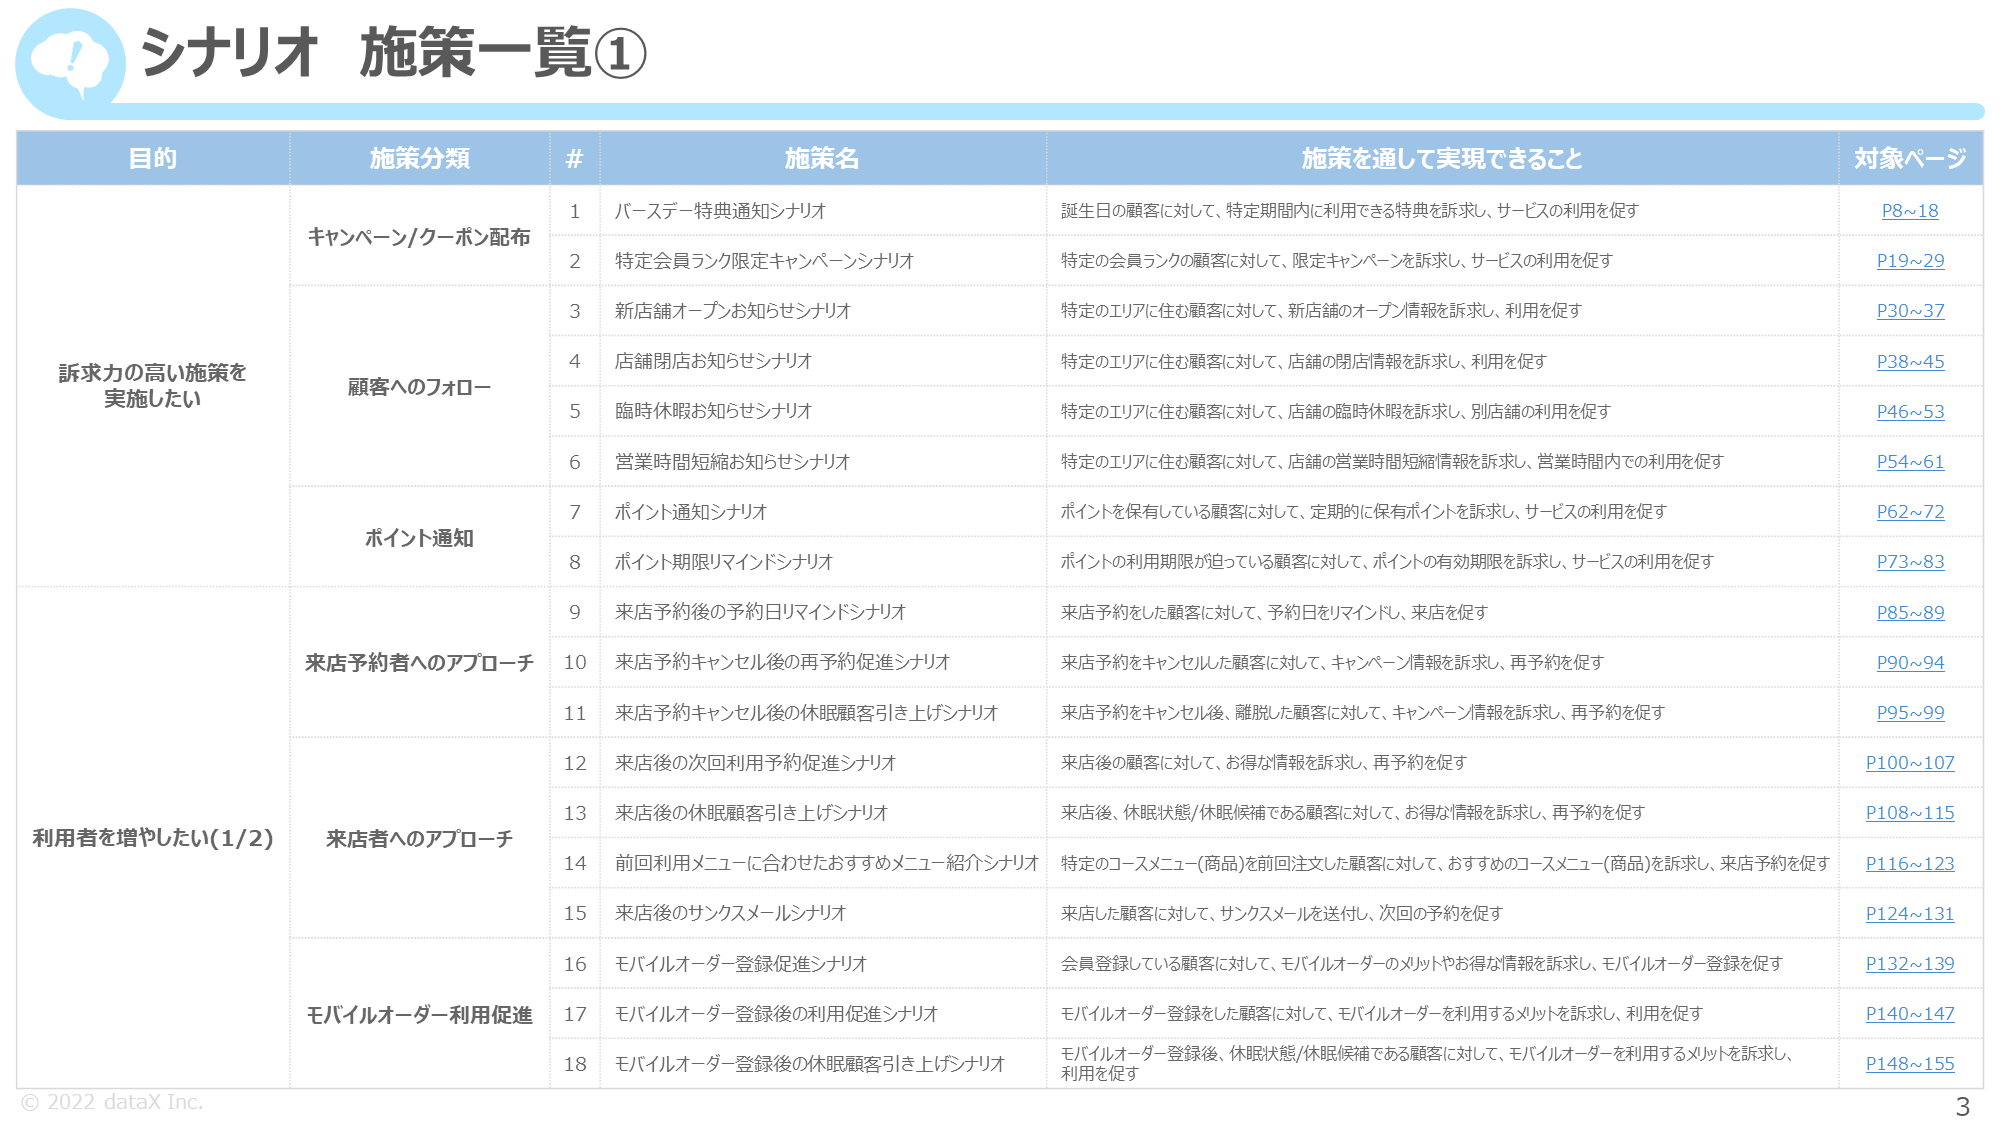This screenshot has width=2000, height=1125.
Task: Open the P19~29 page link
Action: (1910, 261)
